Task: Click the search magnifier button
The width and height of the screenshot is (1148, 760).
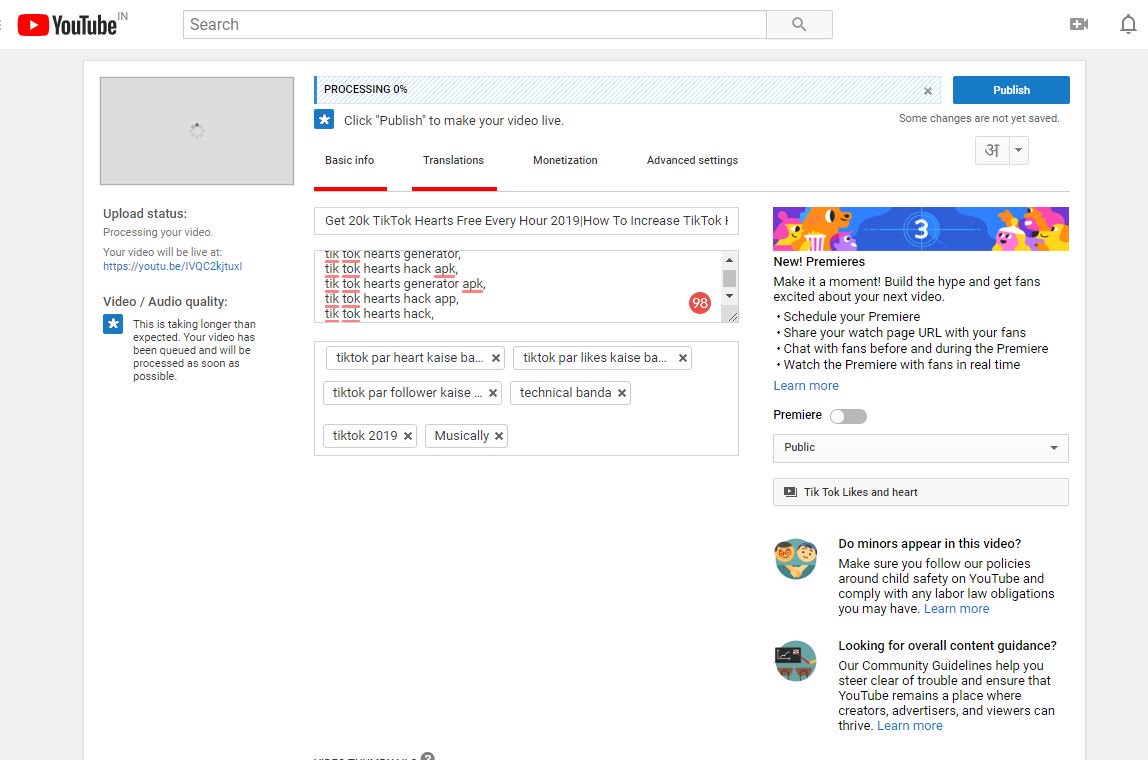Action: (x=799, y=24)
